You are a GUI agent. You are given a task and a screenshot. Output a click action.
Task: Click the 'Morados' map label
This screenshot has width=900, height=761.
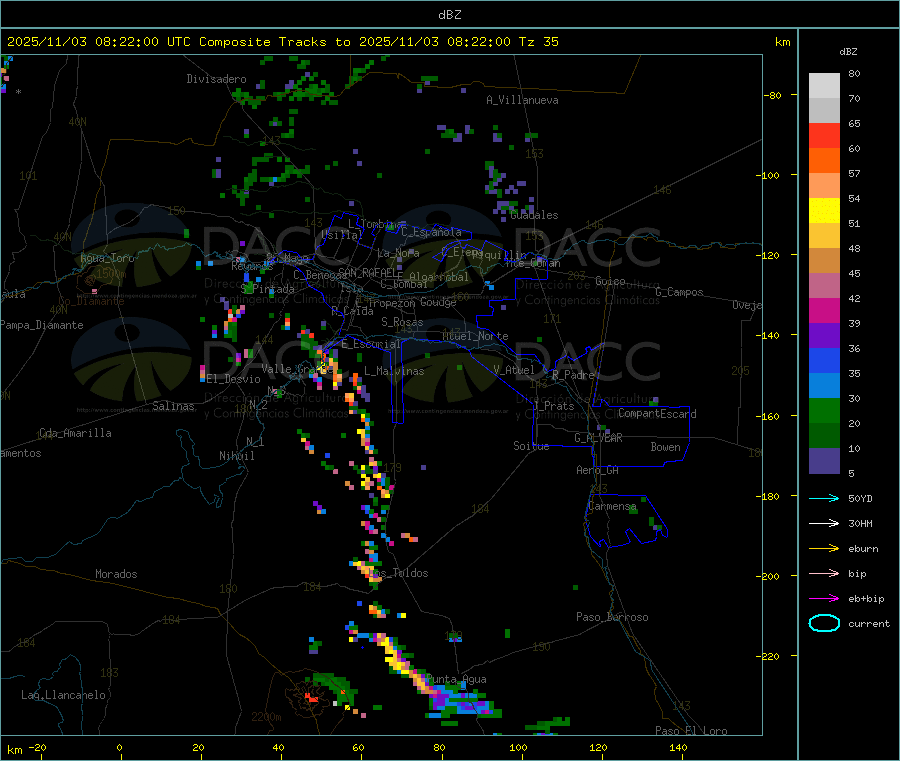pyautogui.click(x=117, y=574)
